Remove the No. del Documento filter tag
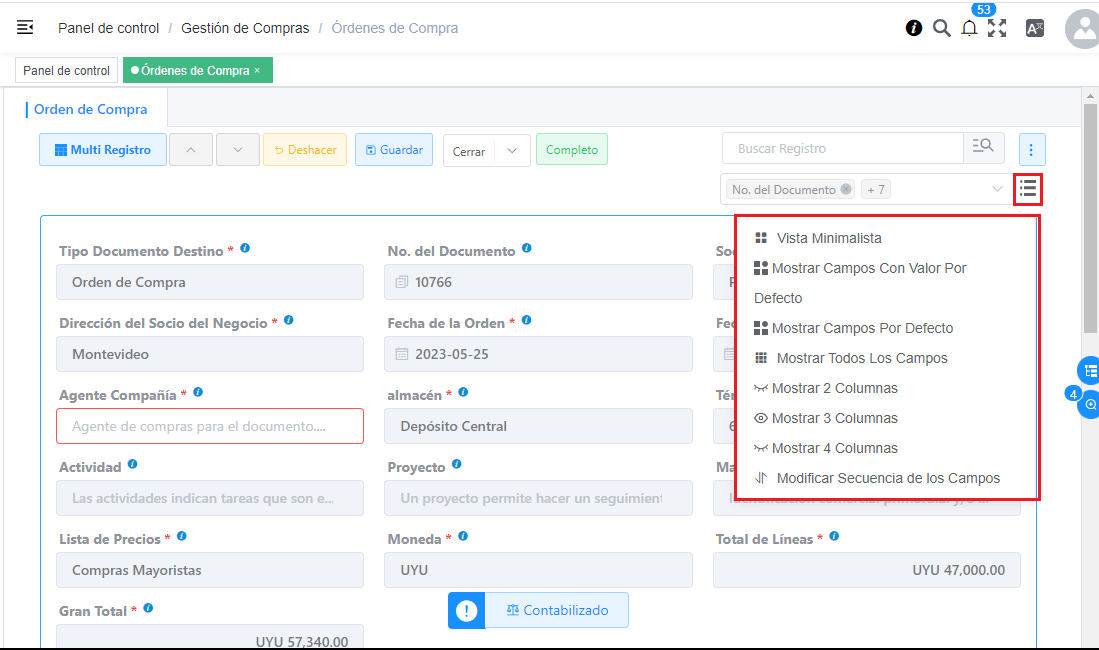The height and width of the screenshot is (650, 1099). tap(846, 189)
